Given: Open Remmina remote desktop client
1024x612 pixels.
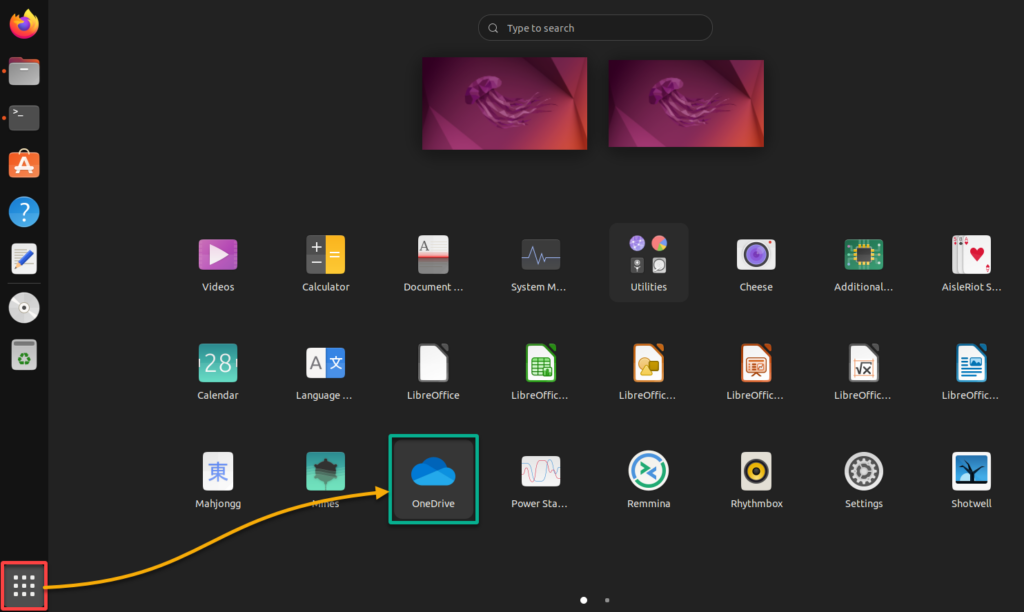Looking at the screenshot, I should [x=648, y=470].
